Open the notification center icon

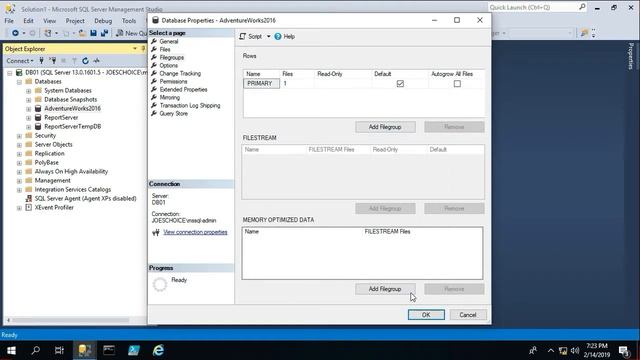(624, 351)
